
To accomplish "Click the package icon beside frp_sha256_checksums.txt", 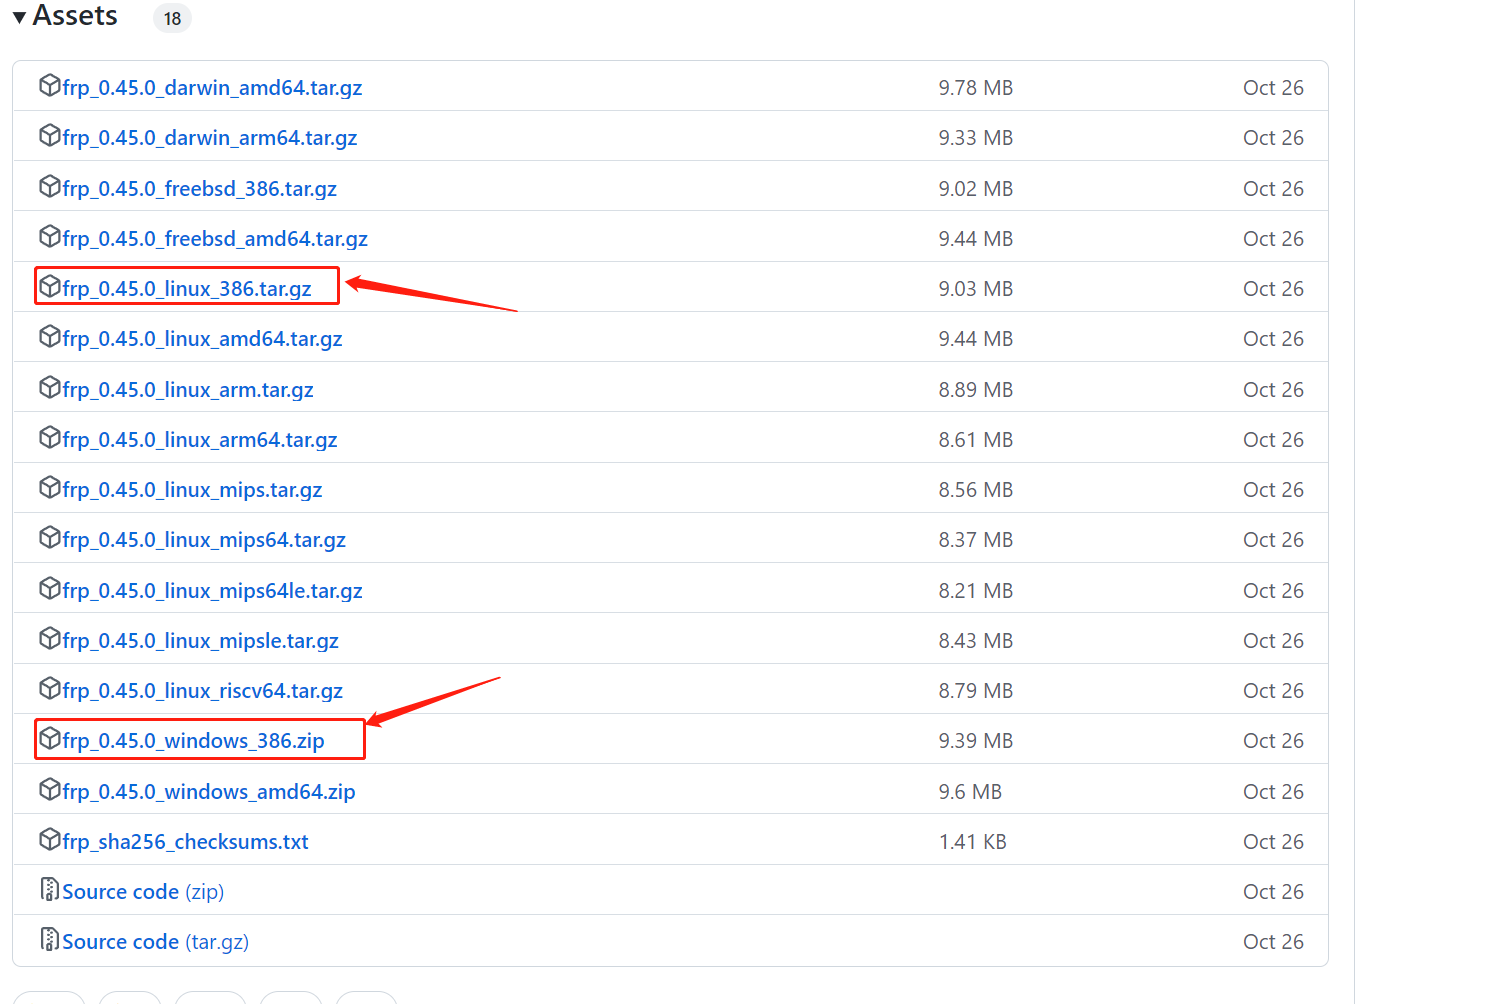I will 50,839.
